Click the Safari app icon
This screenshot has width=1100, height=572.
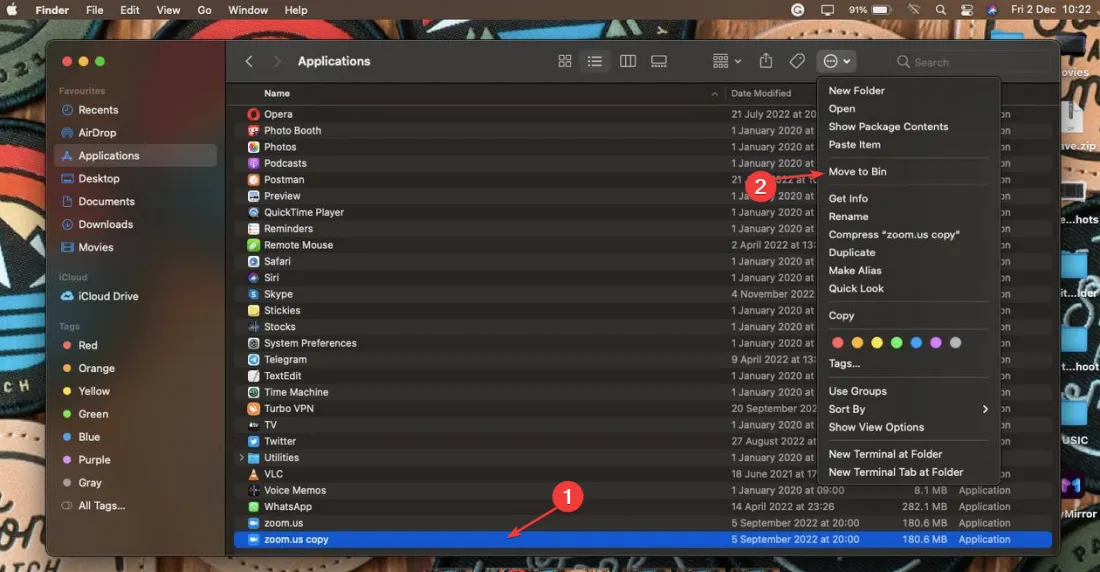pyautogui.click(x=253, y=261)
